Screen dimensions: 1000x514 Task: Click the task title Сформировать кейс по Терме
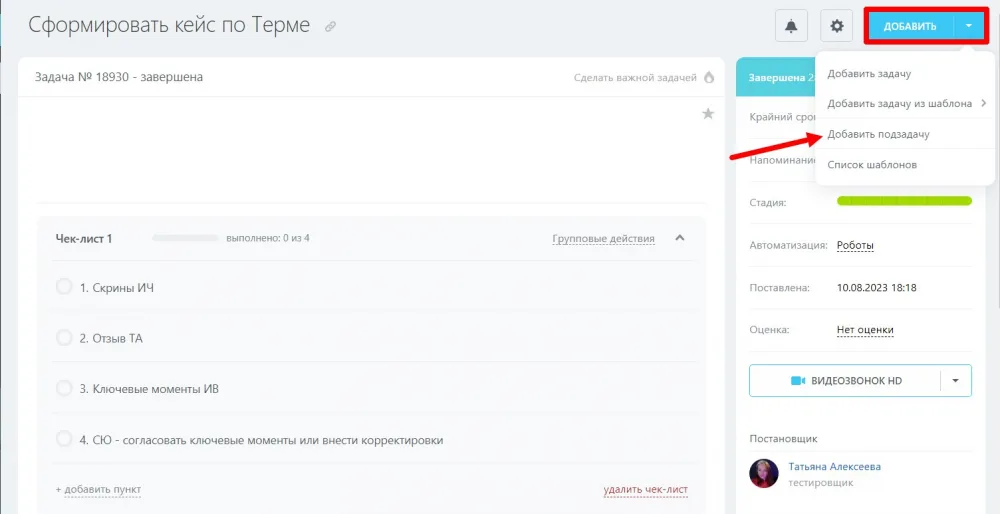pyautogui.click(x=169, y=25)
